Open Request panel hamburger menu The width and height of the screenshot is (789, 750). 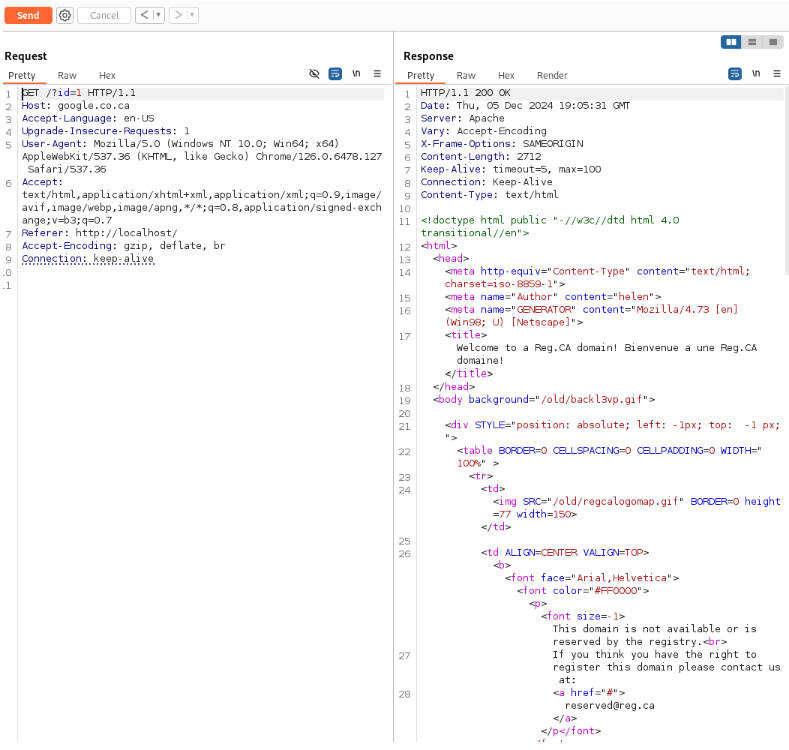(377, 74)
